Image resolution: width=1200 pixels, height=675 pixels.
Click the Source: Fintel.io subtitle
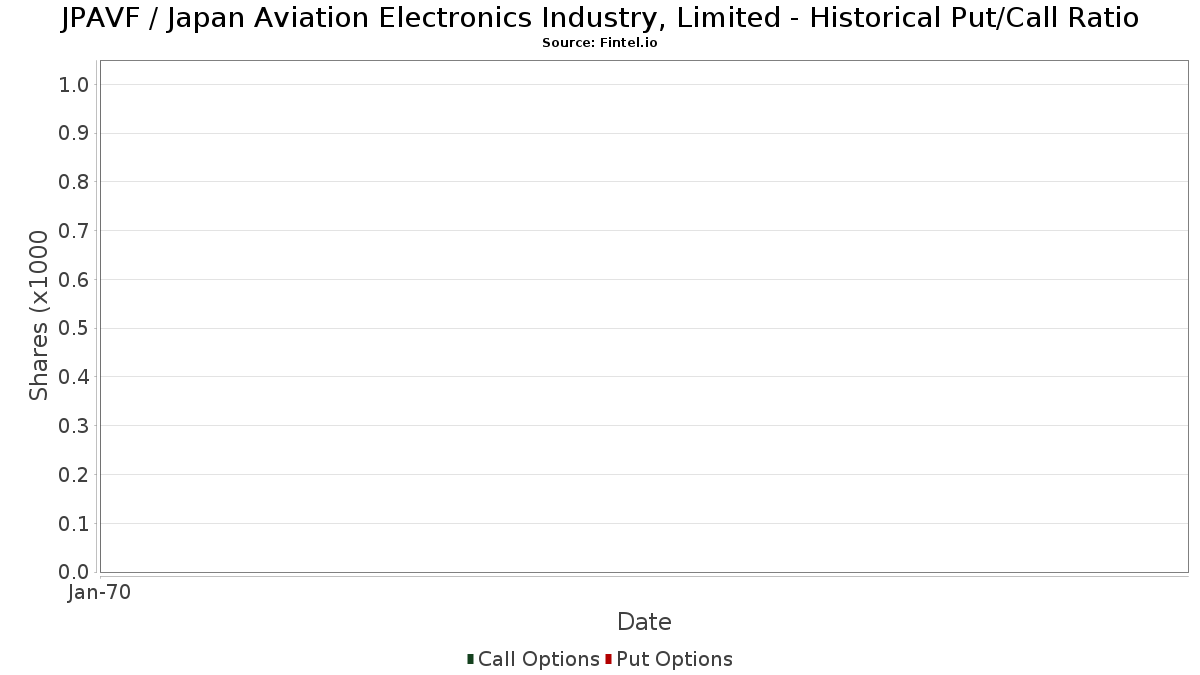tap(600, 43)
